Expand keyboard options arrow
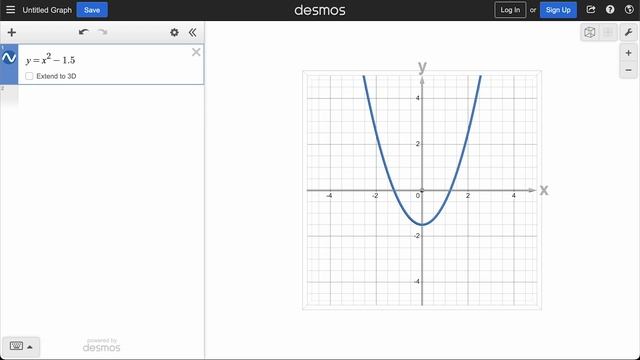The height and width of the screenshot is (360, 640). (x=30, y=347)
